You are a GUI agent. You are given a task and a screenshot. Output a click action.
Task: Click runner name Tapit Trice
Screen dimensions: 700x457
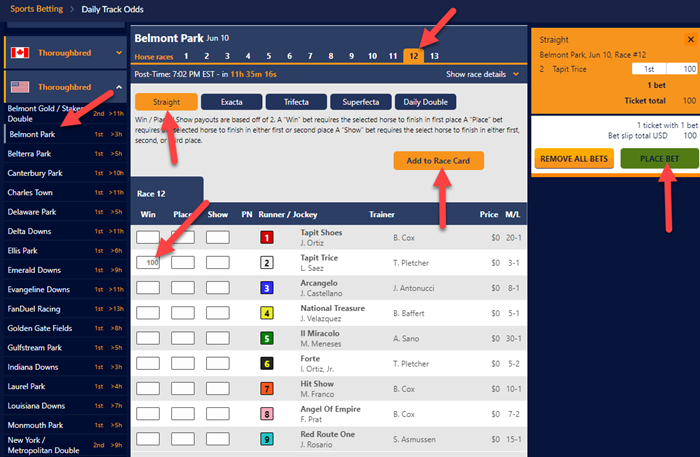(x=319, y=258)
